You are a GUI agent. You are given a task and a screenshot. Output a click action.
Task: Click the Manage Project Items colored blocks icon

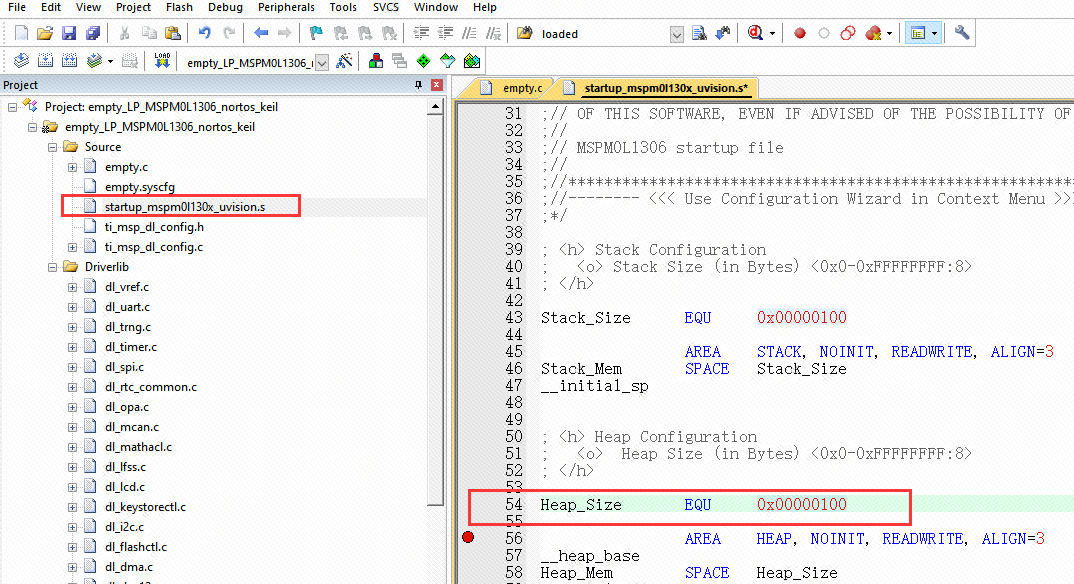376,62
